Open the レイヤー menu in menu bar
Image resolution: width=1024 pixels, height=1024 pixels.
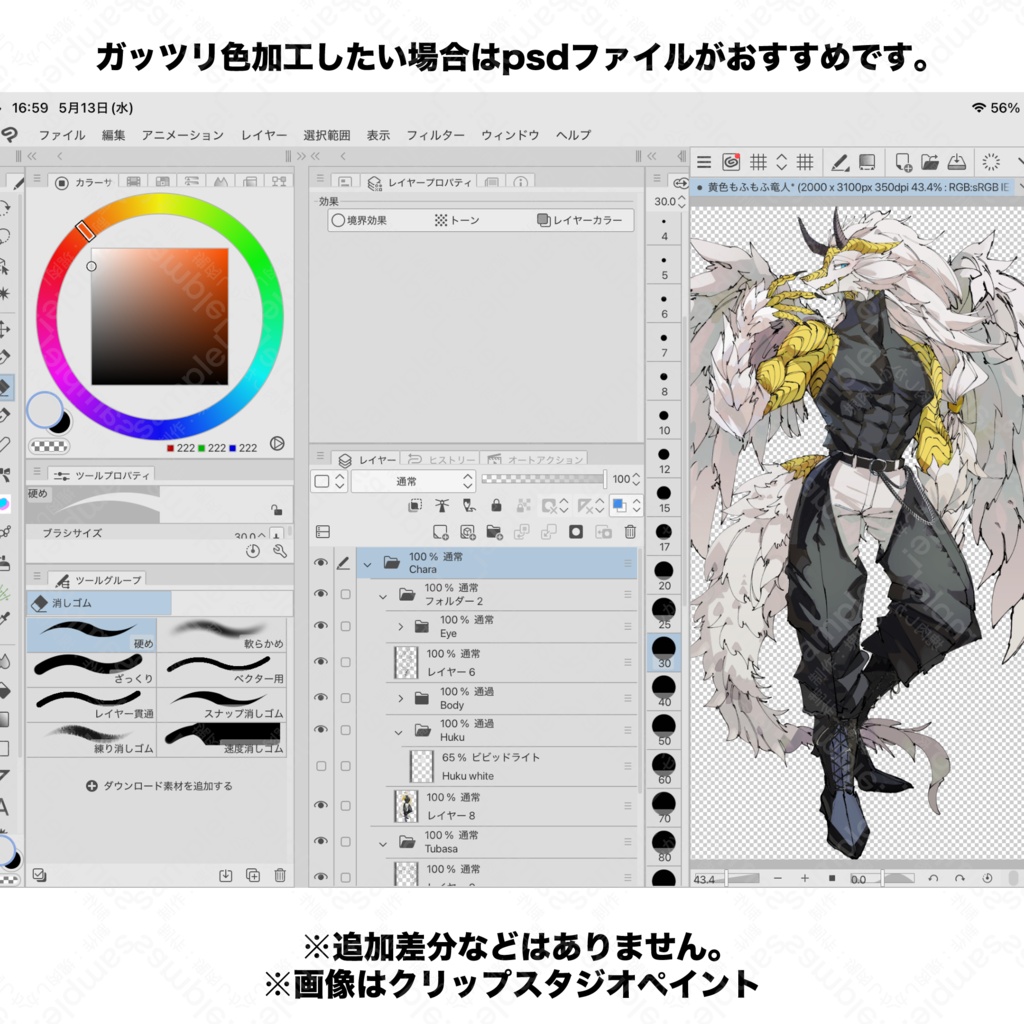point(264,135)
